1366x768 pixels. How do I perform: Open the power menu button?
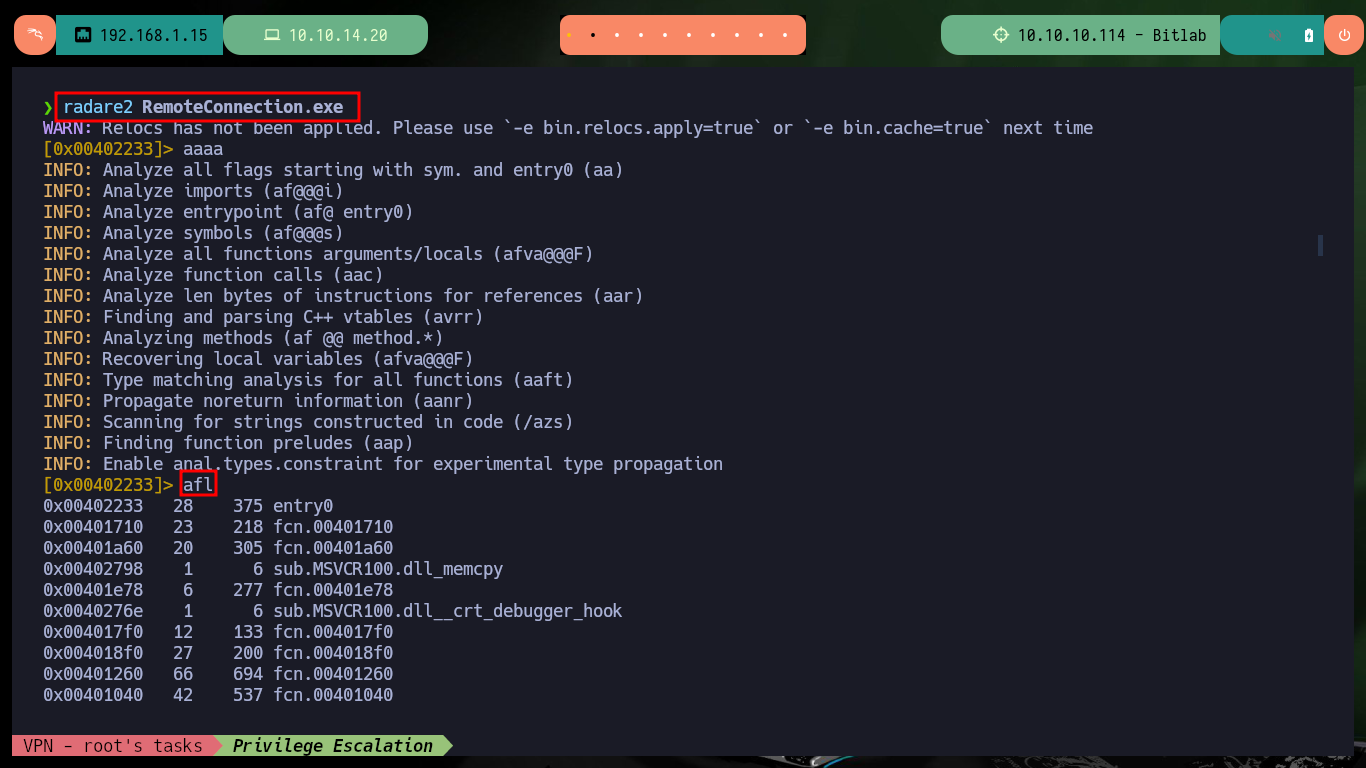coord(1343,35)
